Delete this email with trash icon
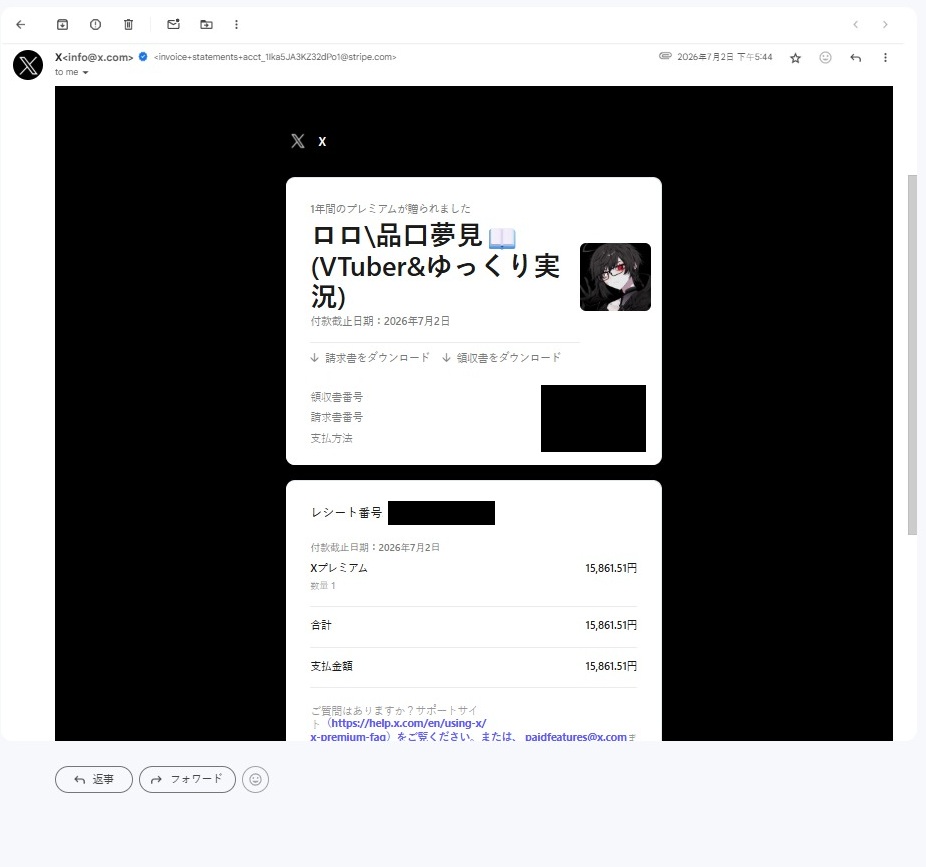 pyautogui.click(x=128, y=24)
